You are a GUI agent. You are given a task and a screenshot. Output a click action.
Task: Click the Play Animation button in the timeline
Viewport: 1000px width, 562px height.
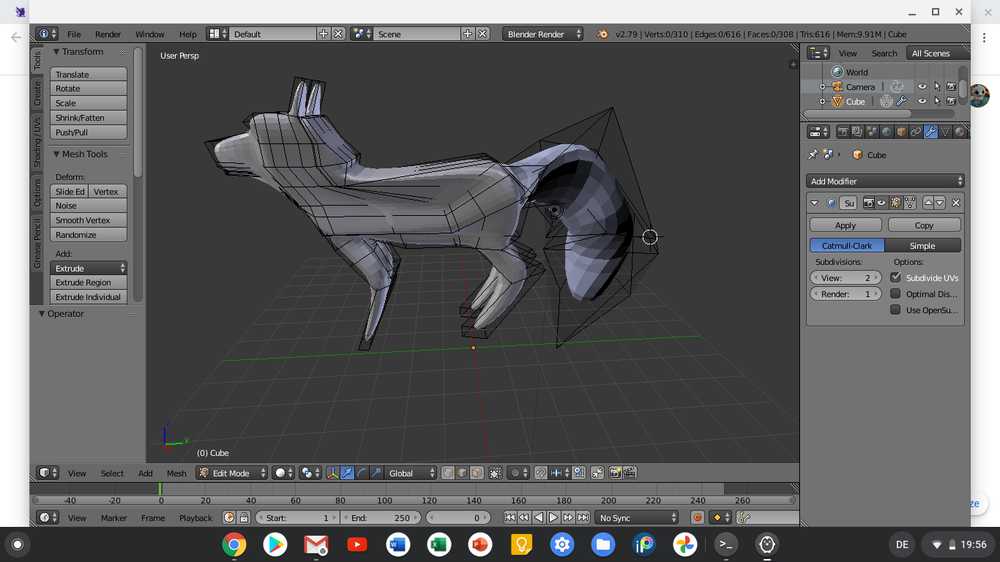553,518
